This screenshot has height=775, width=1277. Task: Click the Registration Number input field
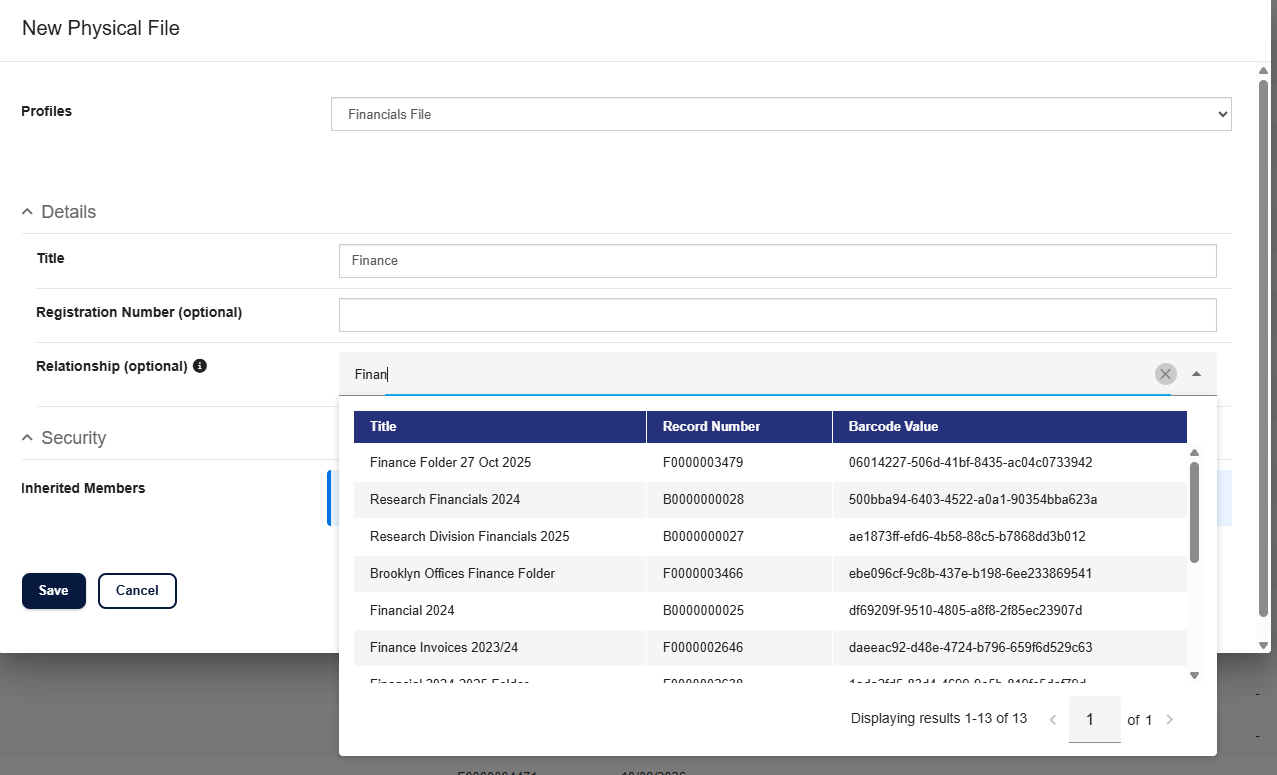point(778,315)
